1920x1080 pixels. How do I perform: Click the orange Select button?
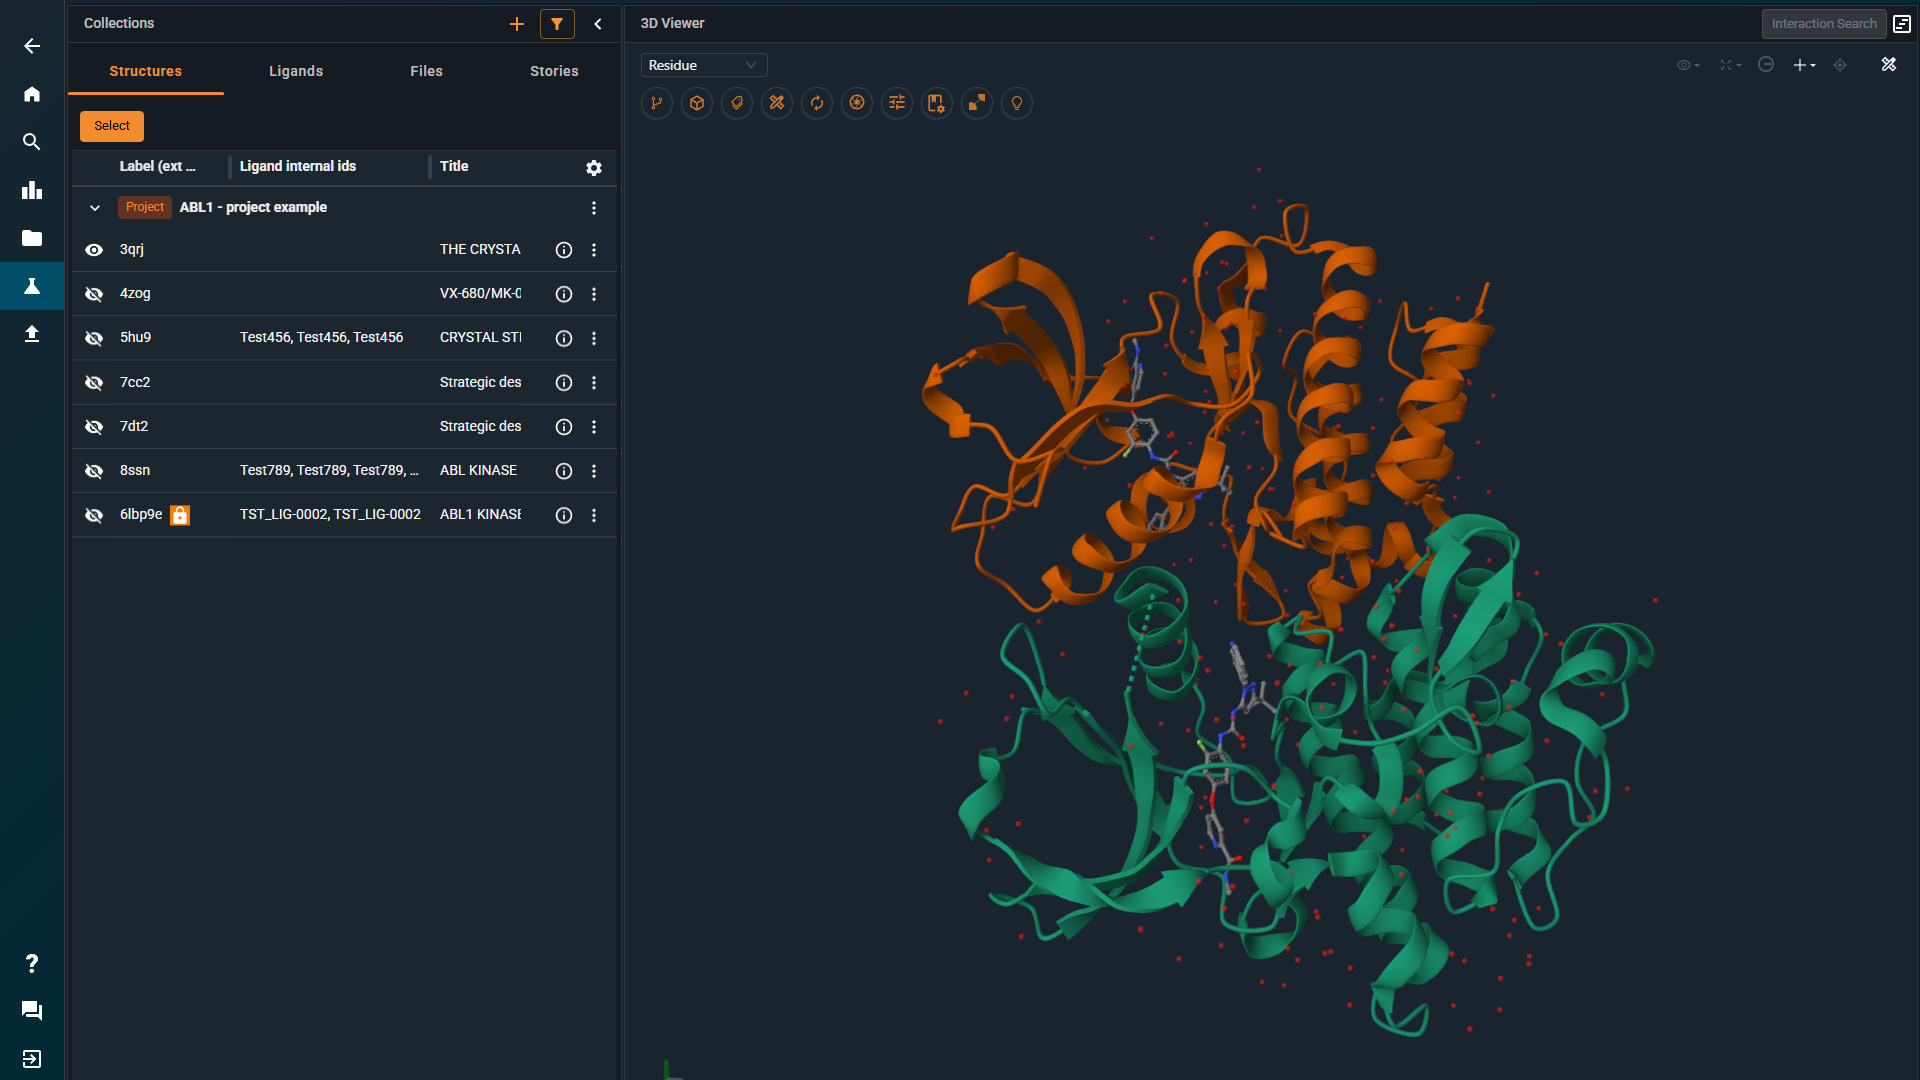tap(112, 126)
